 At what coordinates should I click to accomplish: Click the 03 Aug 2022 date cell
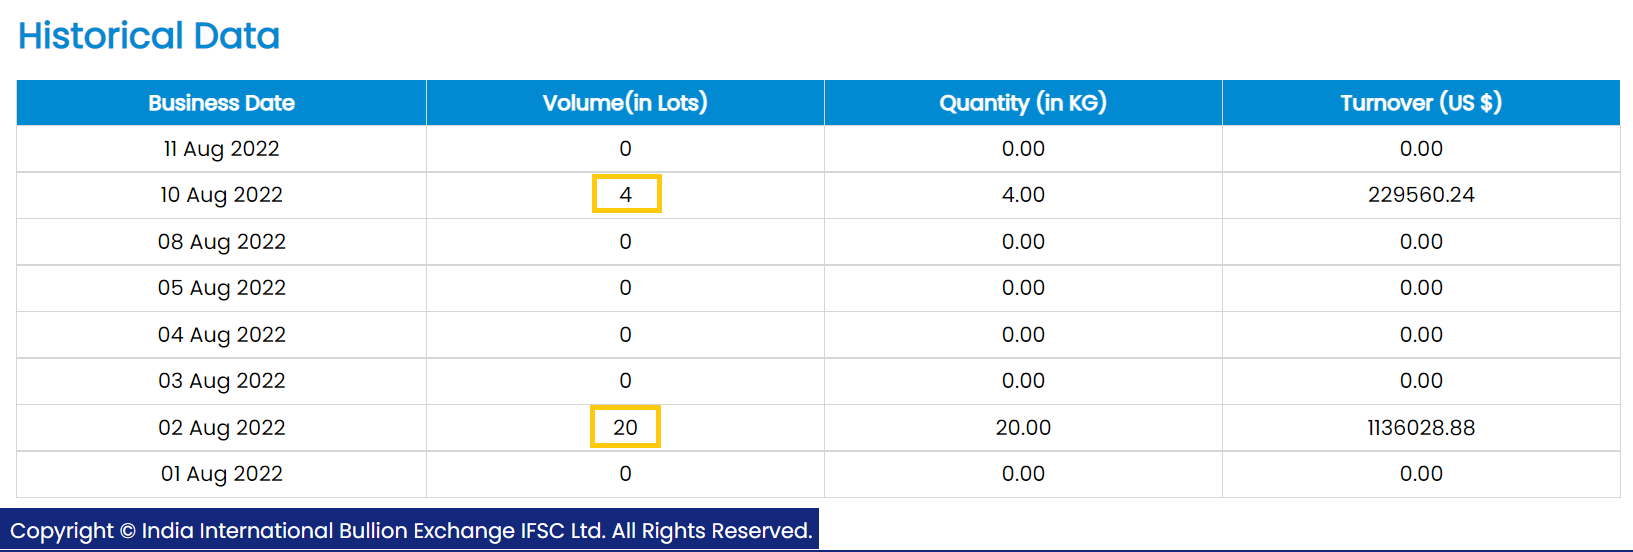click(x=221, y=381)
